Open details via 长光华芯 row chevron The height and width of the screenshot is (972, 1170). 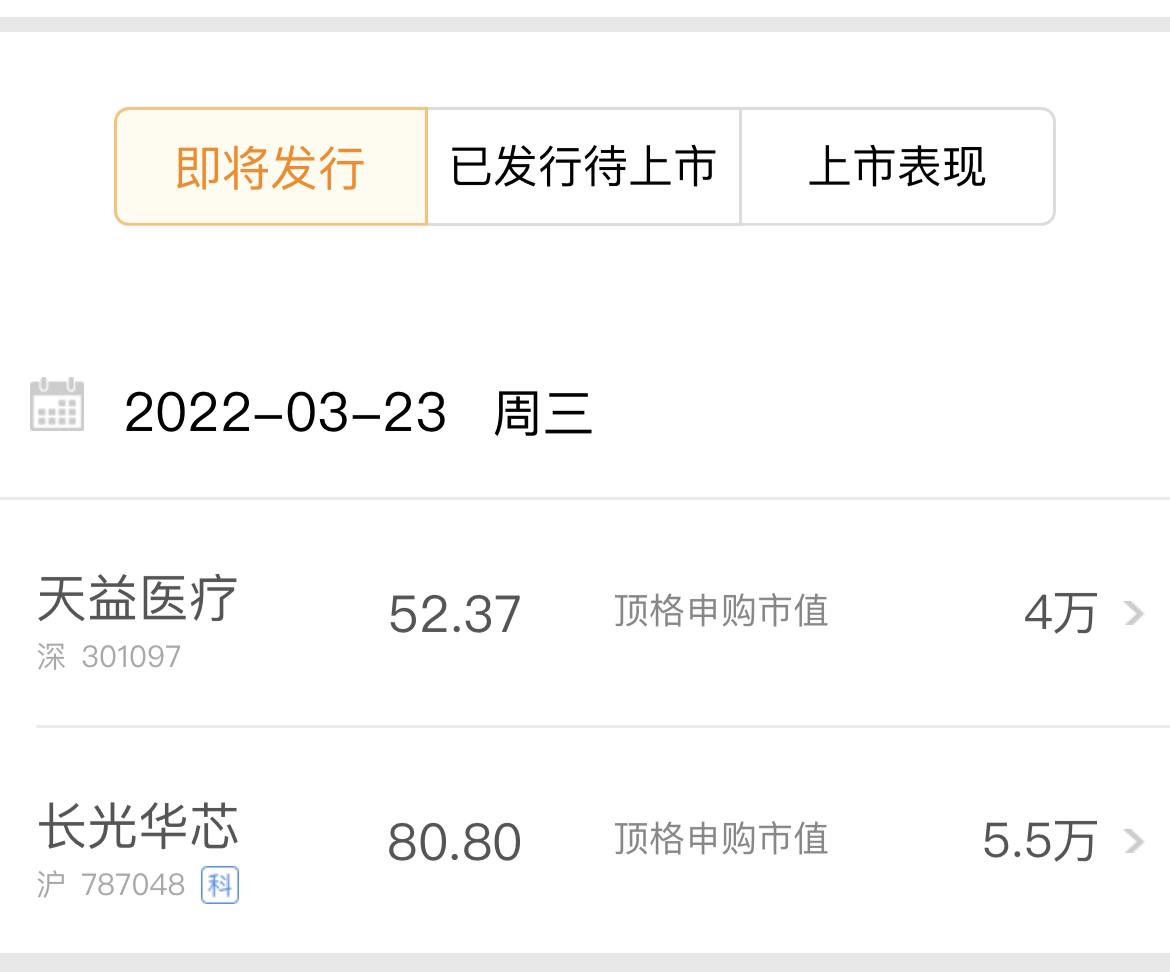point(1134,841)
